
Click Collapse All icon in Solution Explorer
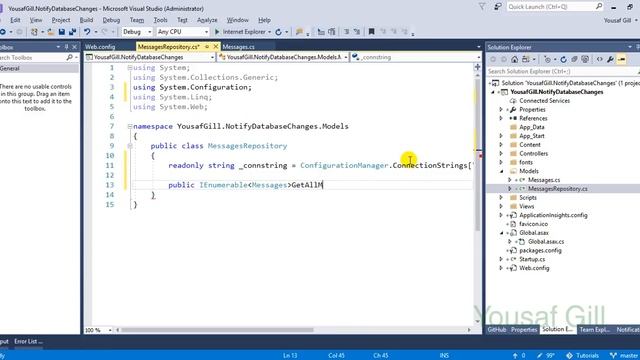tap(574, 60)
